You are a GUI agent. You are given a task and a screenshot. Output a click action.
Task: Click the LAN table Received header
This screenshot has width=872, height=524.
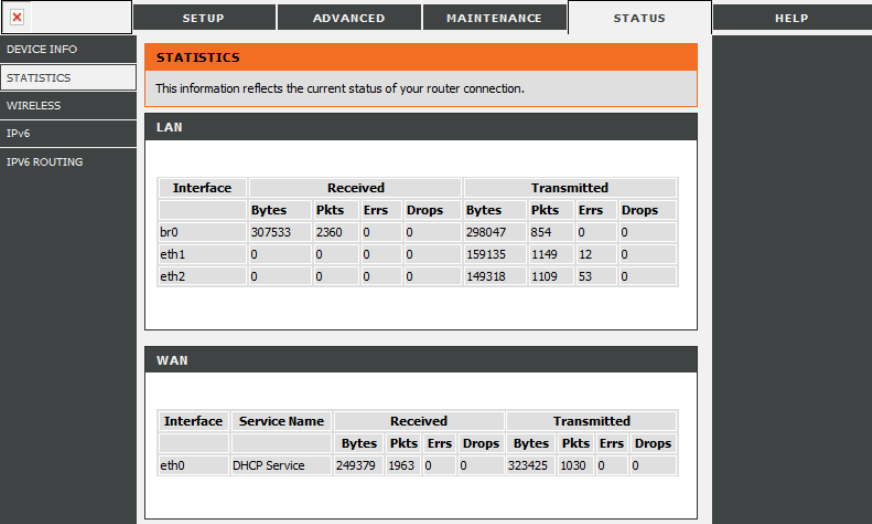[x=356, y=188]
